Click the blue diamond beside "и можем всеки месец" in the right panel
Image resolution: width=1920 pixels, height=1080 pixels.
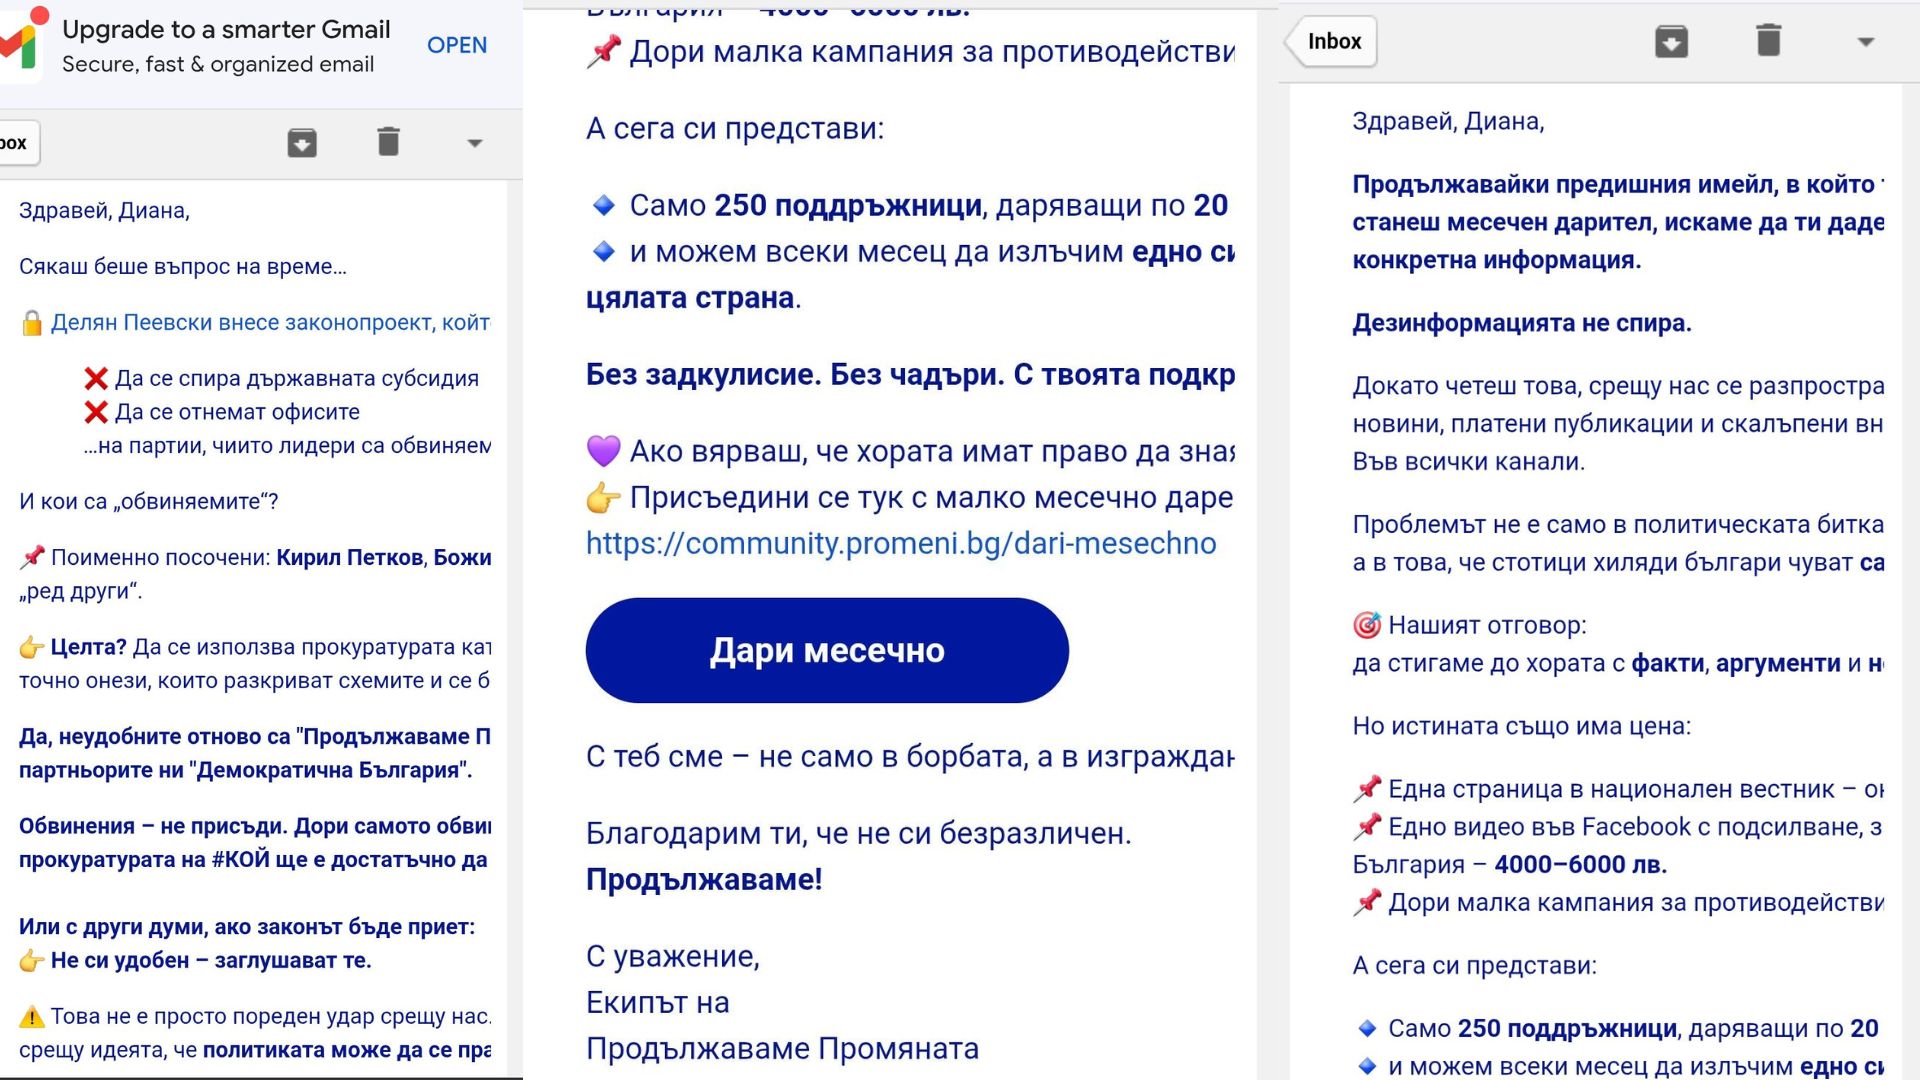point(1368,1066)
